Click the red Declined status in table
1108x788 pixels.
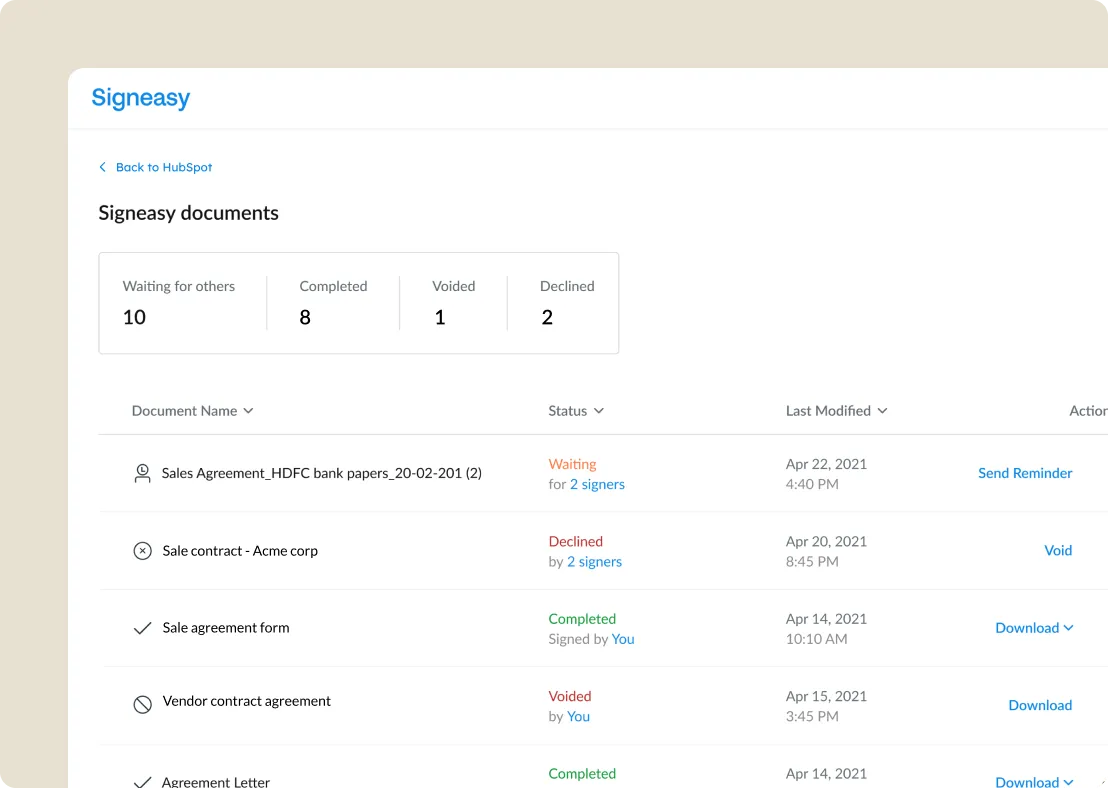click(x=576, y=541)
